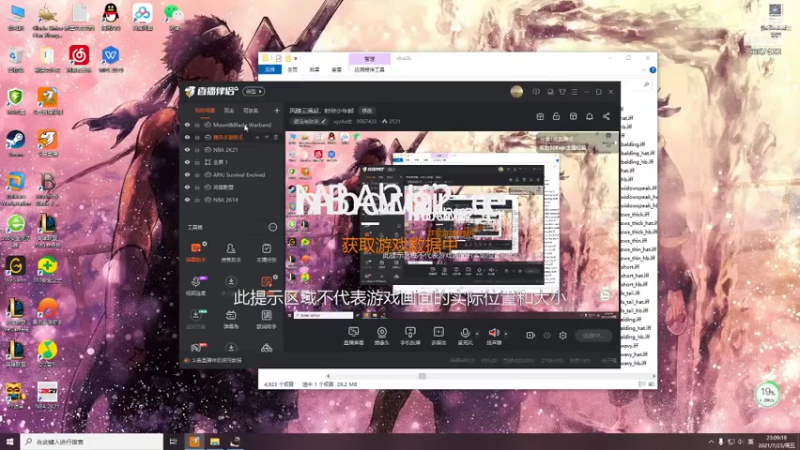Collapse the toolbox section with minus circle

pyautogui.click(x=273, y=227)
